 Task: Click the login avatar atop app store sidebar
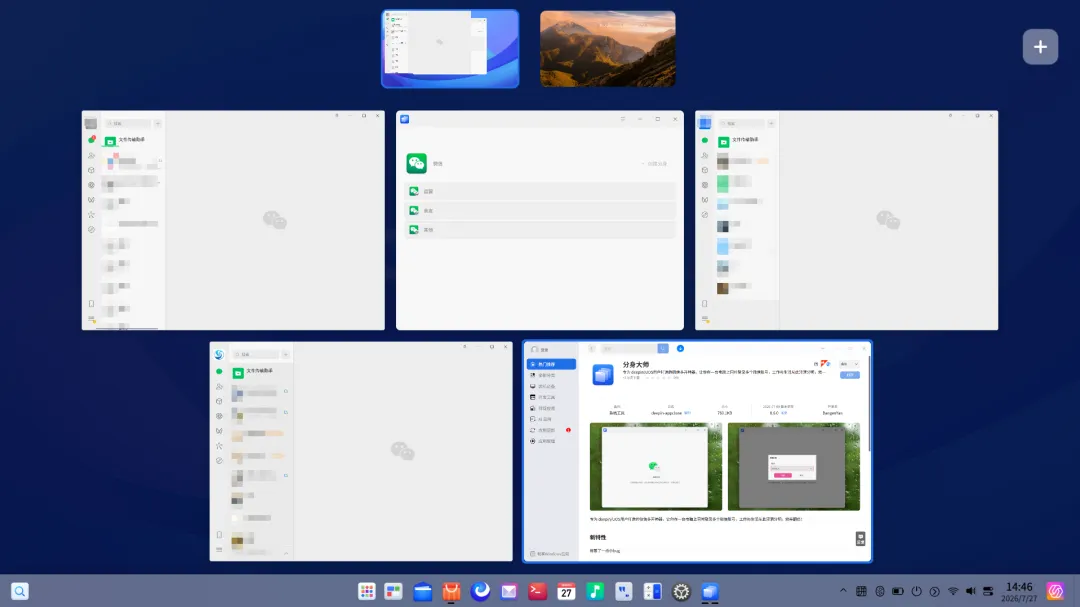[534, 349]
